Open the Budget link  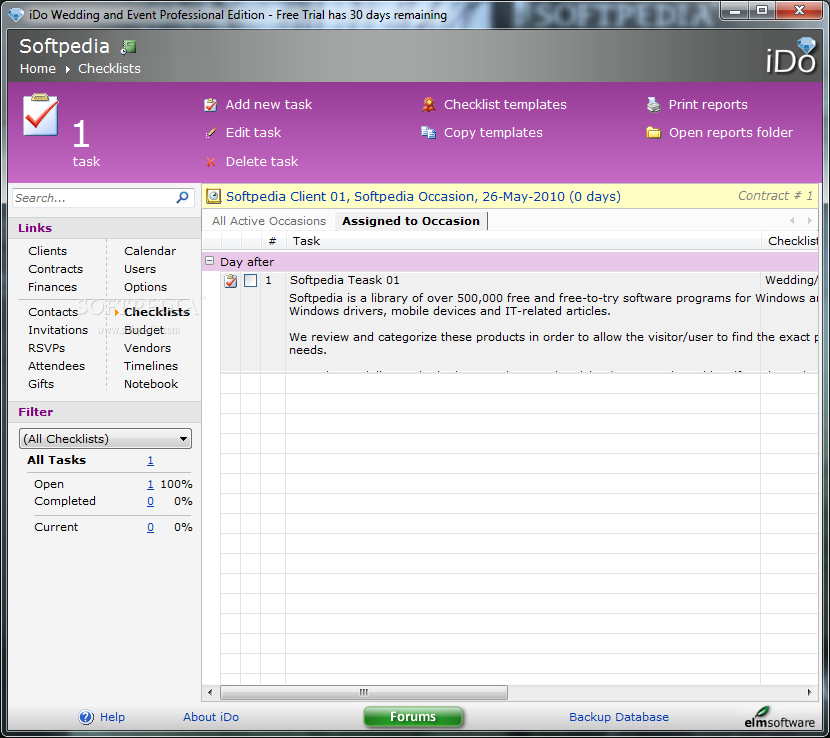pyautogui.click(x=144, y=330)
